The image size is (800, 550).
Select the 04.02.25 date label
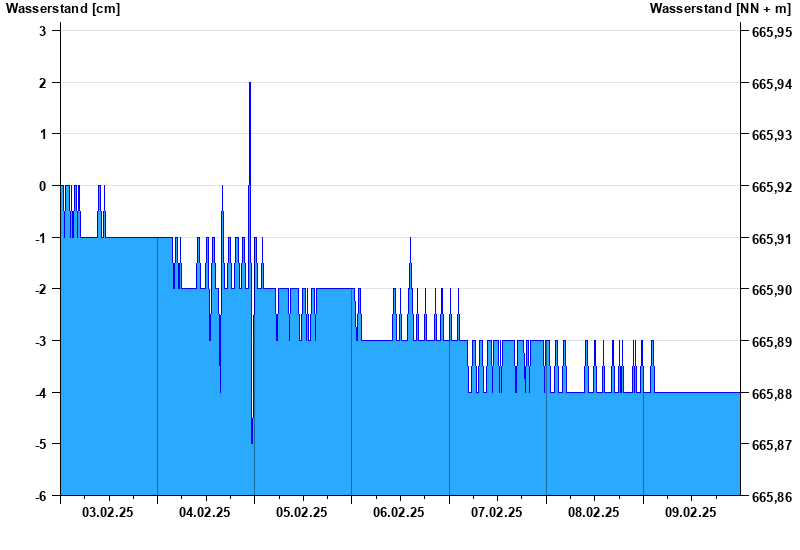point(205,512)
